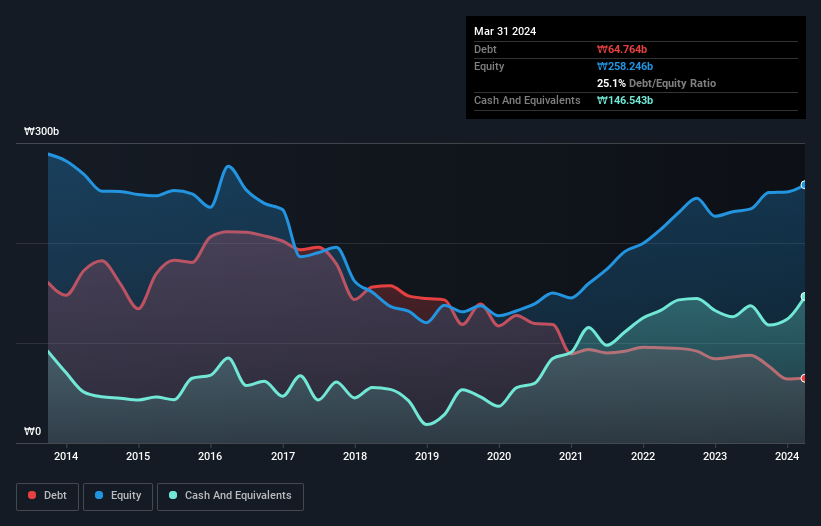Click the 2016 x-axis label

(x=210, y=456)
